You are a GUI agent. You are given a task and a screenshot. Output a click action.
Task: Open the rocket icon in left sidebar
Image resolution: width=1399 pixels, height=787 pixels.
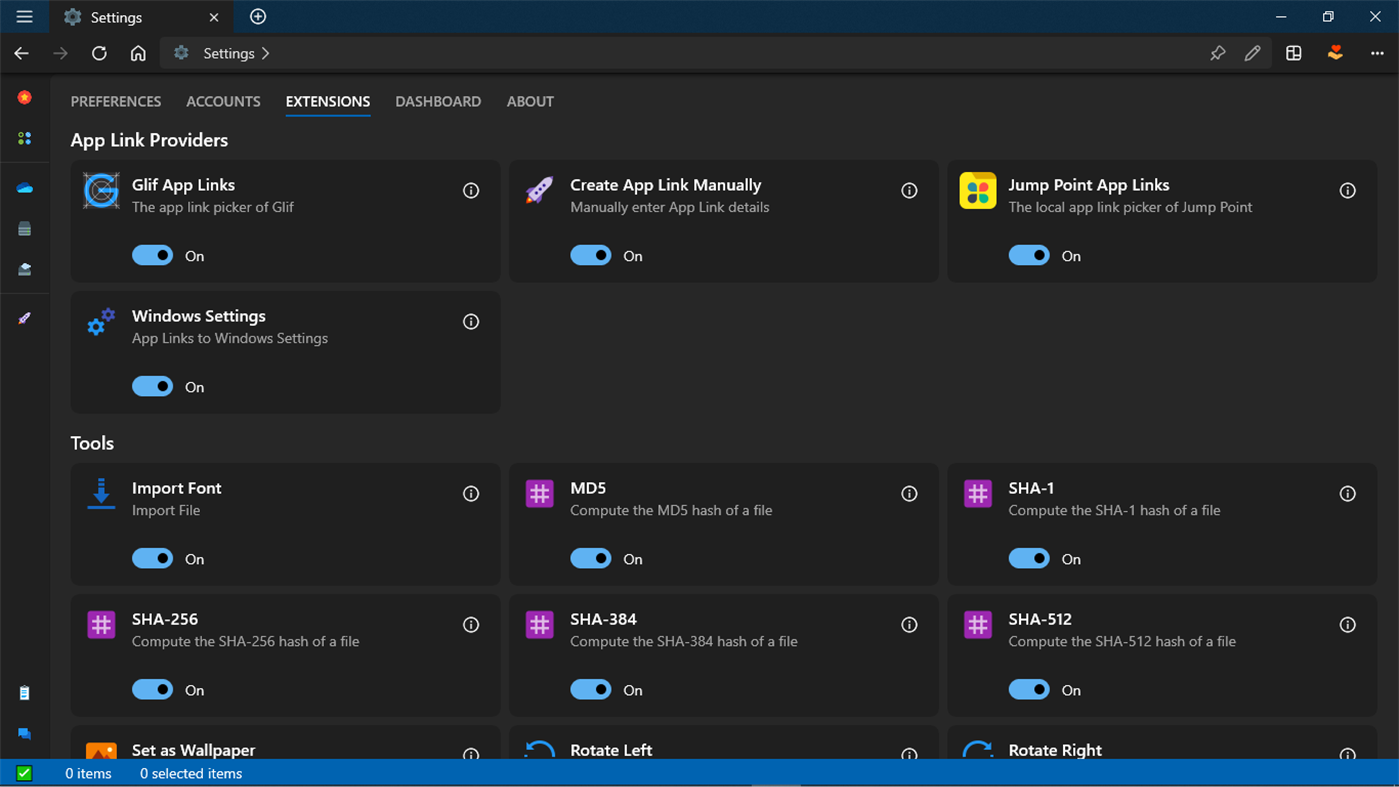pyautogui.click(x=25, y=318)
